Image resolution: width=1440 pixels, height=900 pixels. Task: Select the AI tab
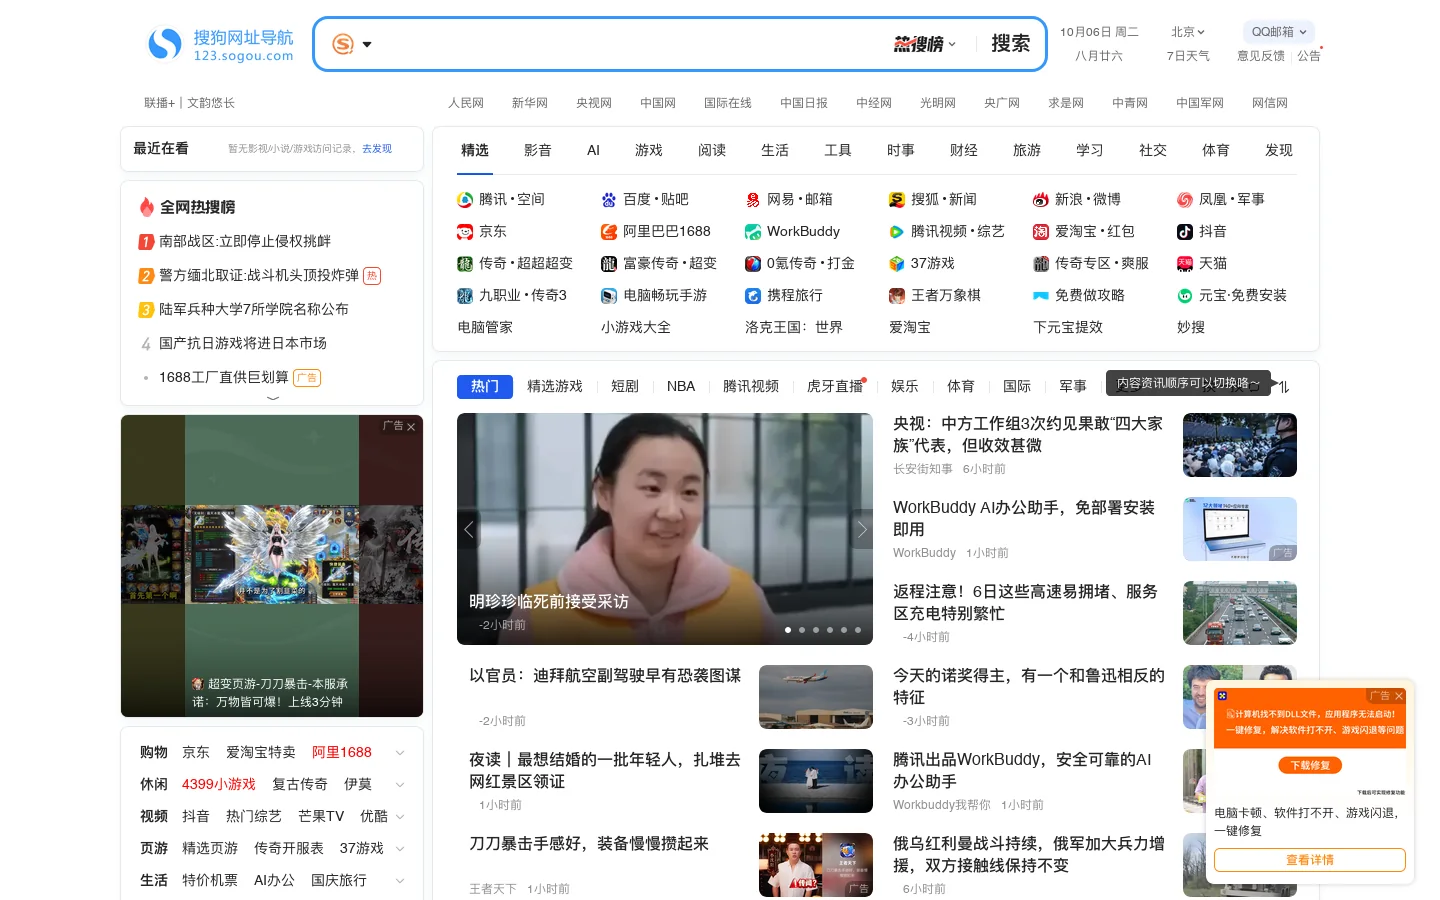pos(593,150)
